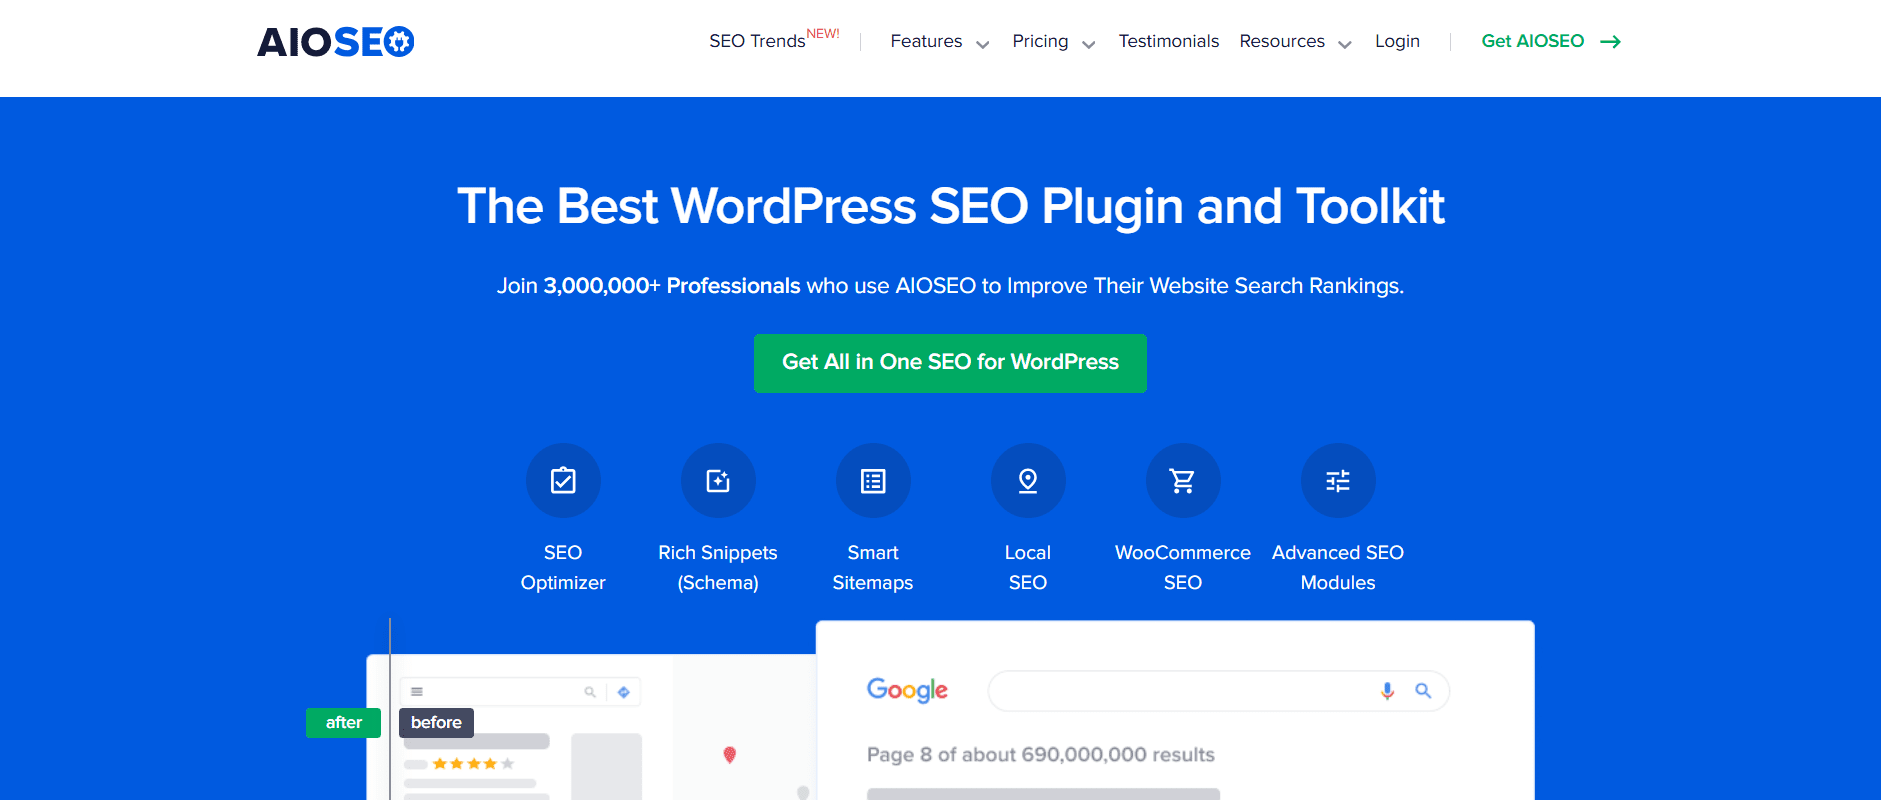Select the Advanced SEO Modules sliders icon

(x=1338, y=481)
